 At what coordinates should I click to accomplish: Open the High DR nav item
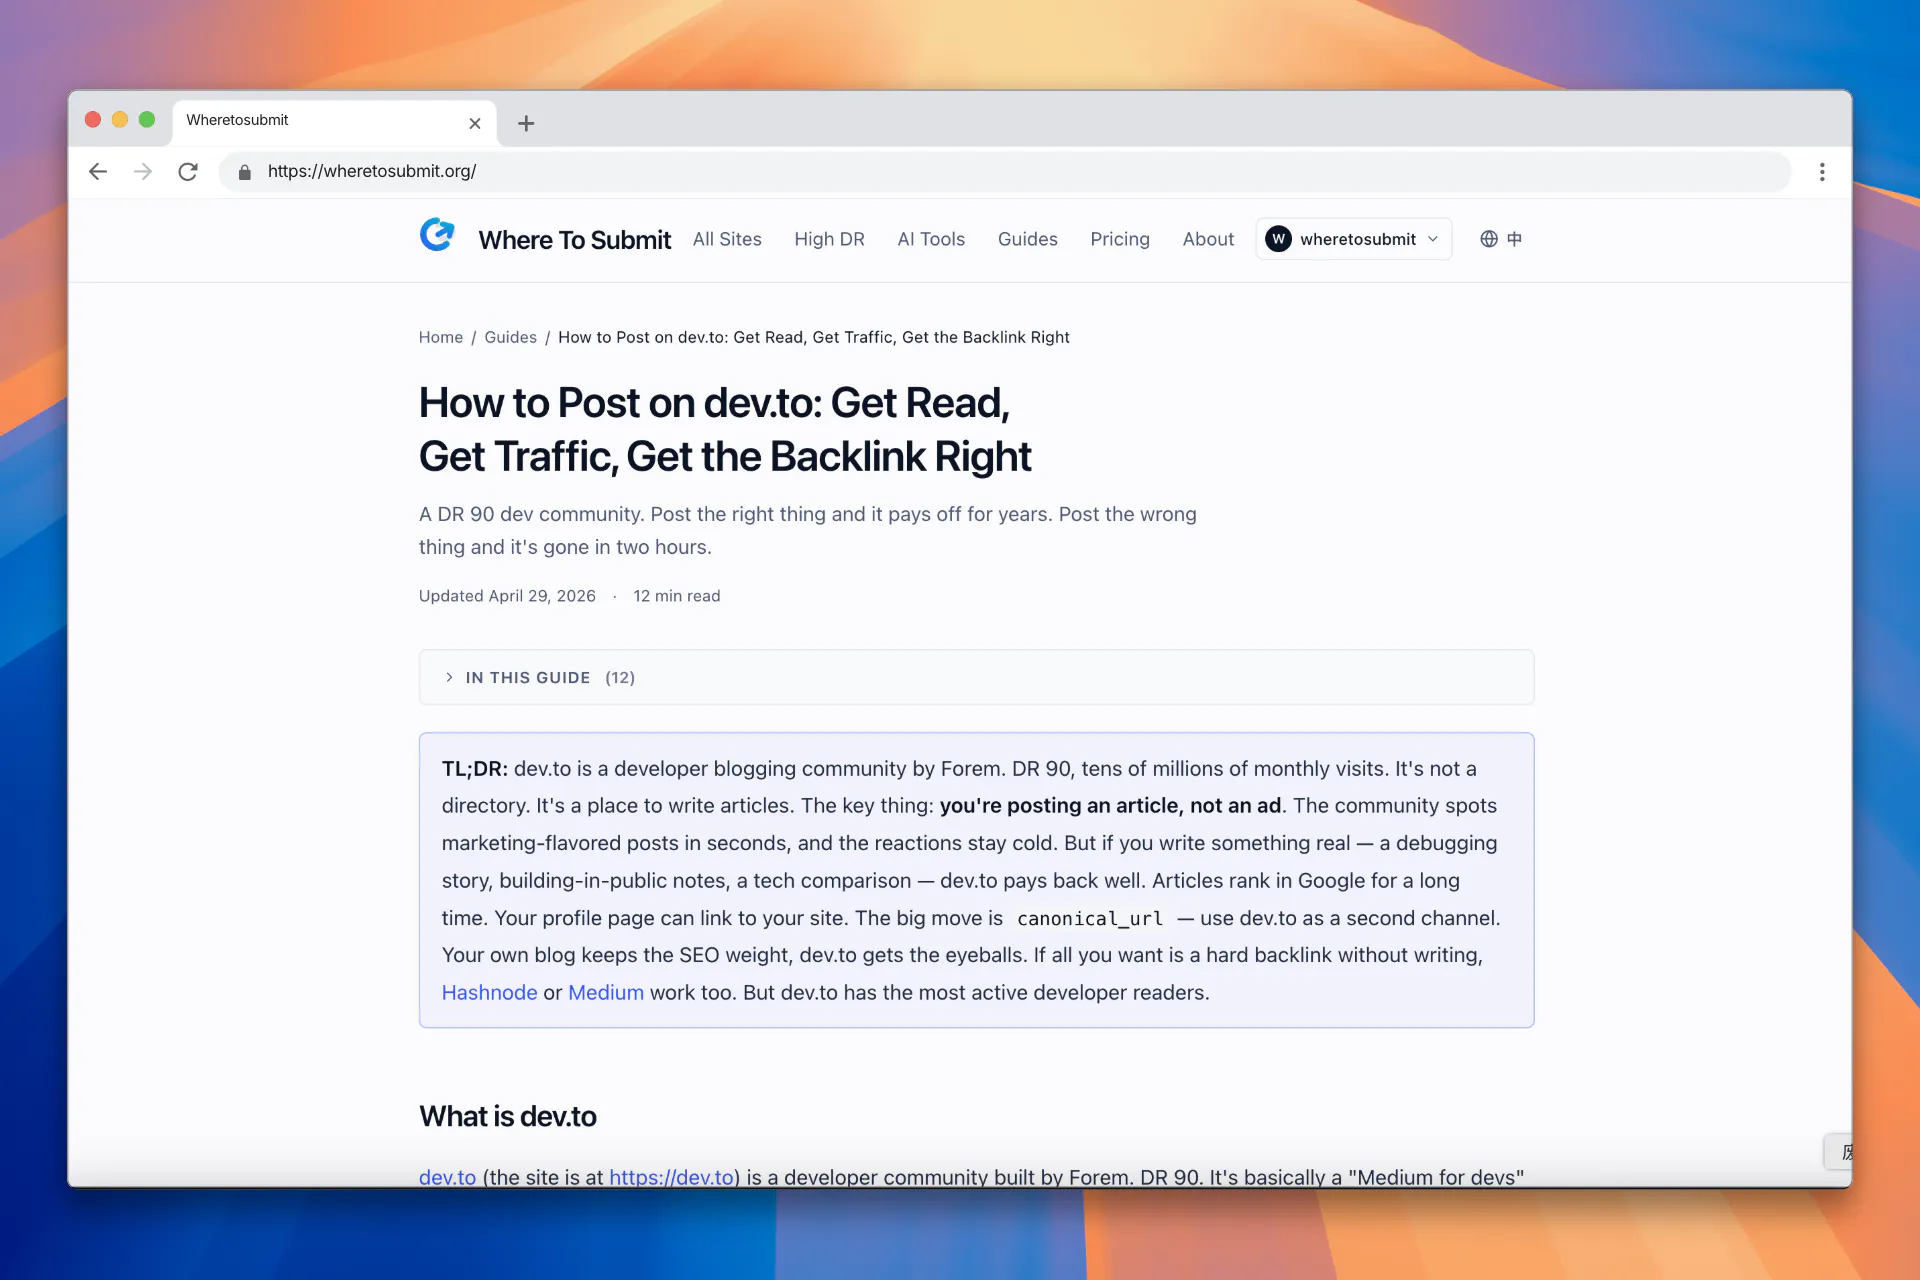point(829,239)
